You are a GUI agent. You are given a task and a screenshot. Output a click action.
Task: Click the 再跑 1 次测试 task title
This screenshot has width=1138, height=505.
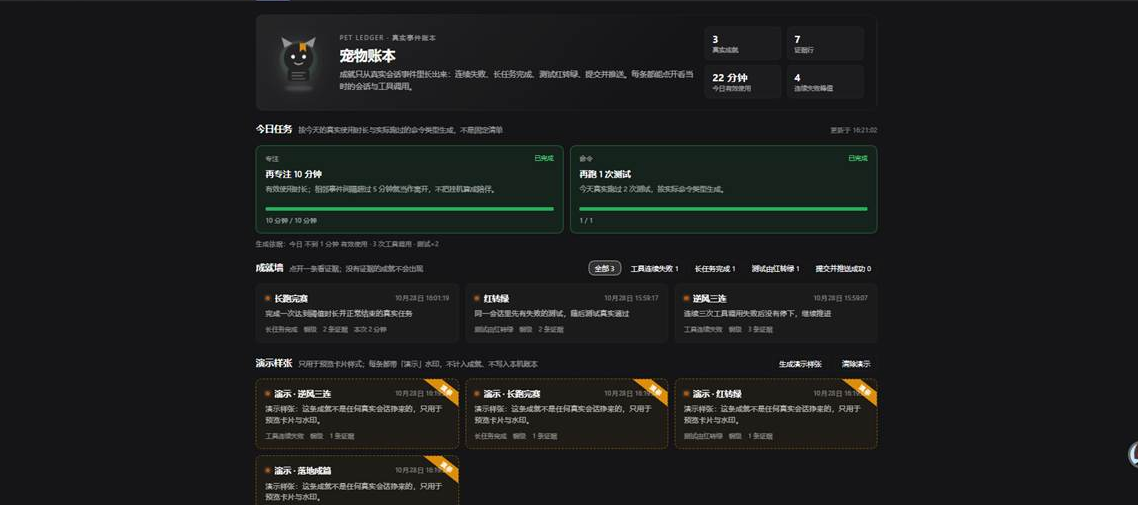pyautogui.click(x=605, y=174)
